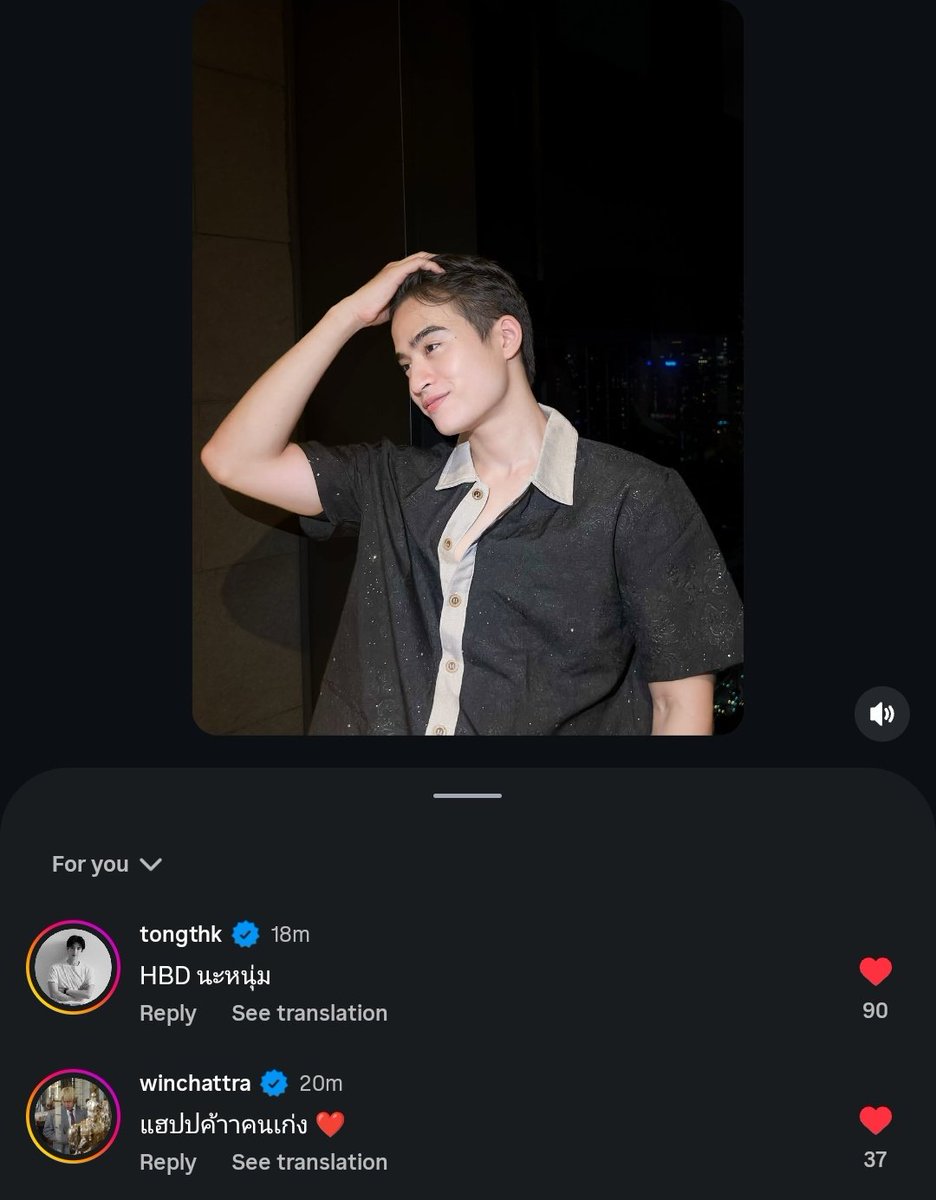
Task: Like winchattra's comment with the heart
Action: pyautogui.click(x=875, y=1120)
